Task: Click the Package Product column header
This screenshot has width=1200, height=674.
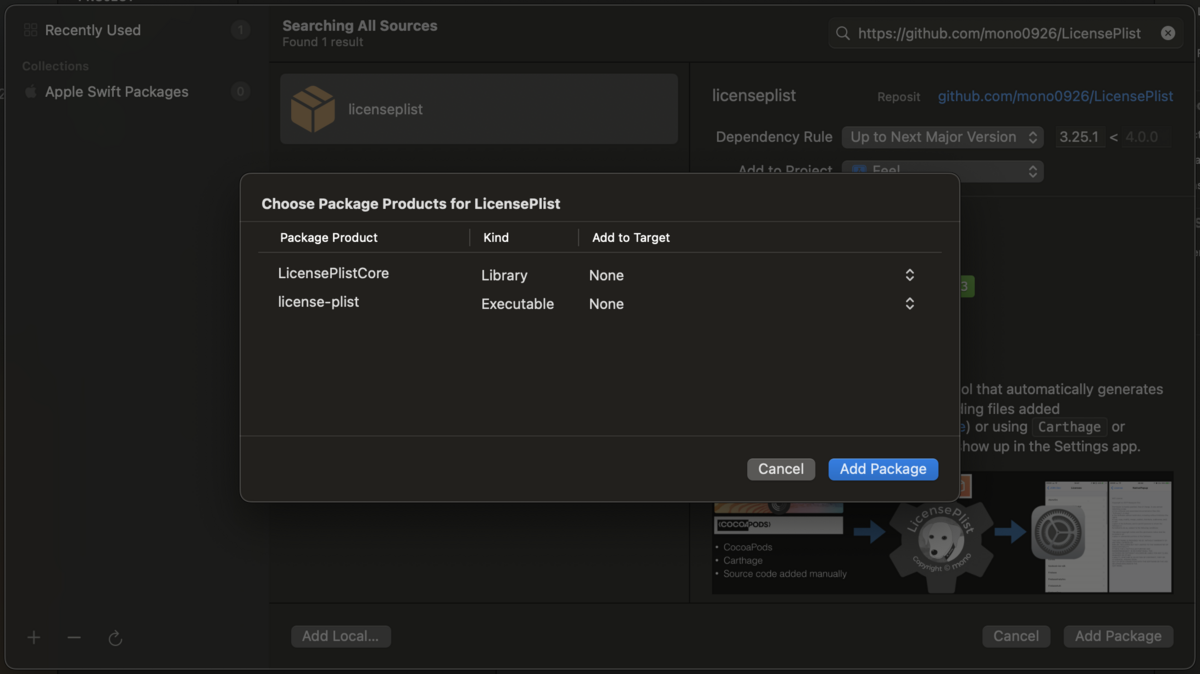Action: pos(329,238)
